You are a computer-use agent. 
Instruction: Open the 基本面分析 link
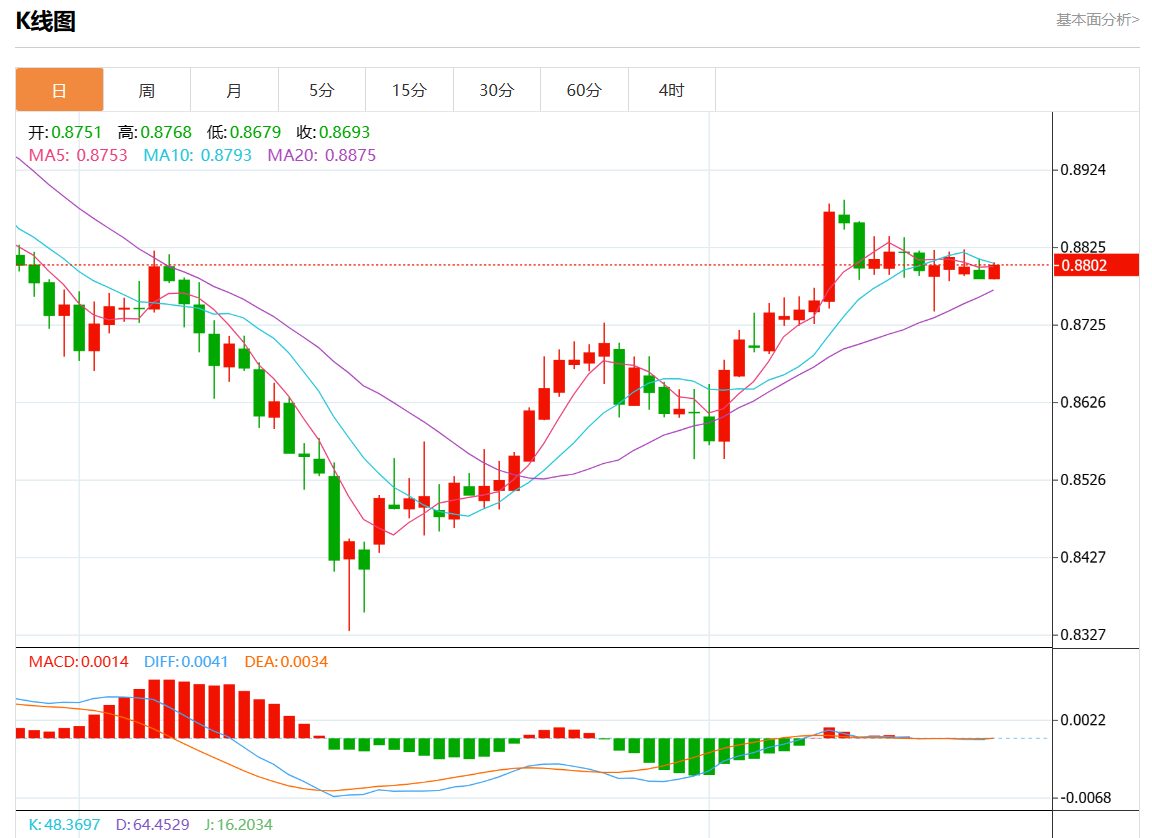tap(1097, 20)
